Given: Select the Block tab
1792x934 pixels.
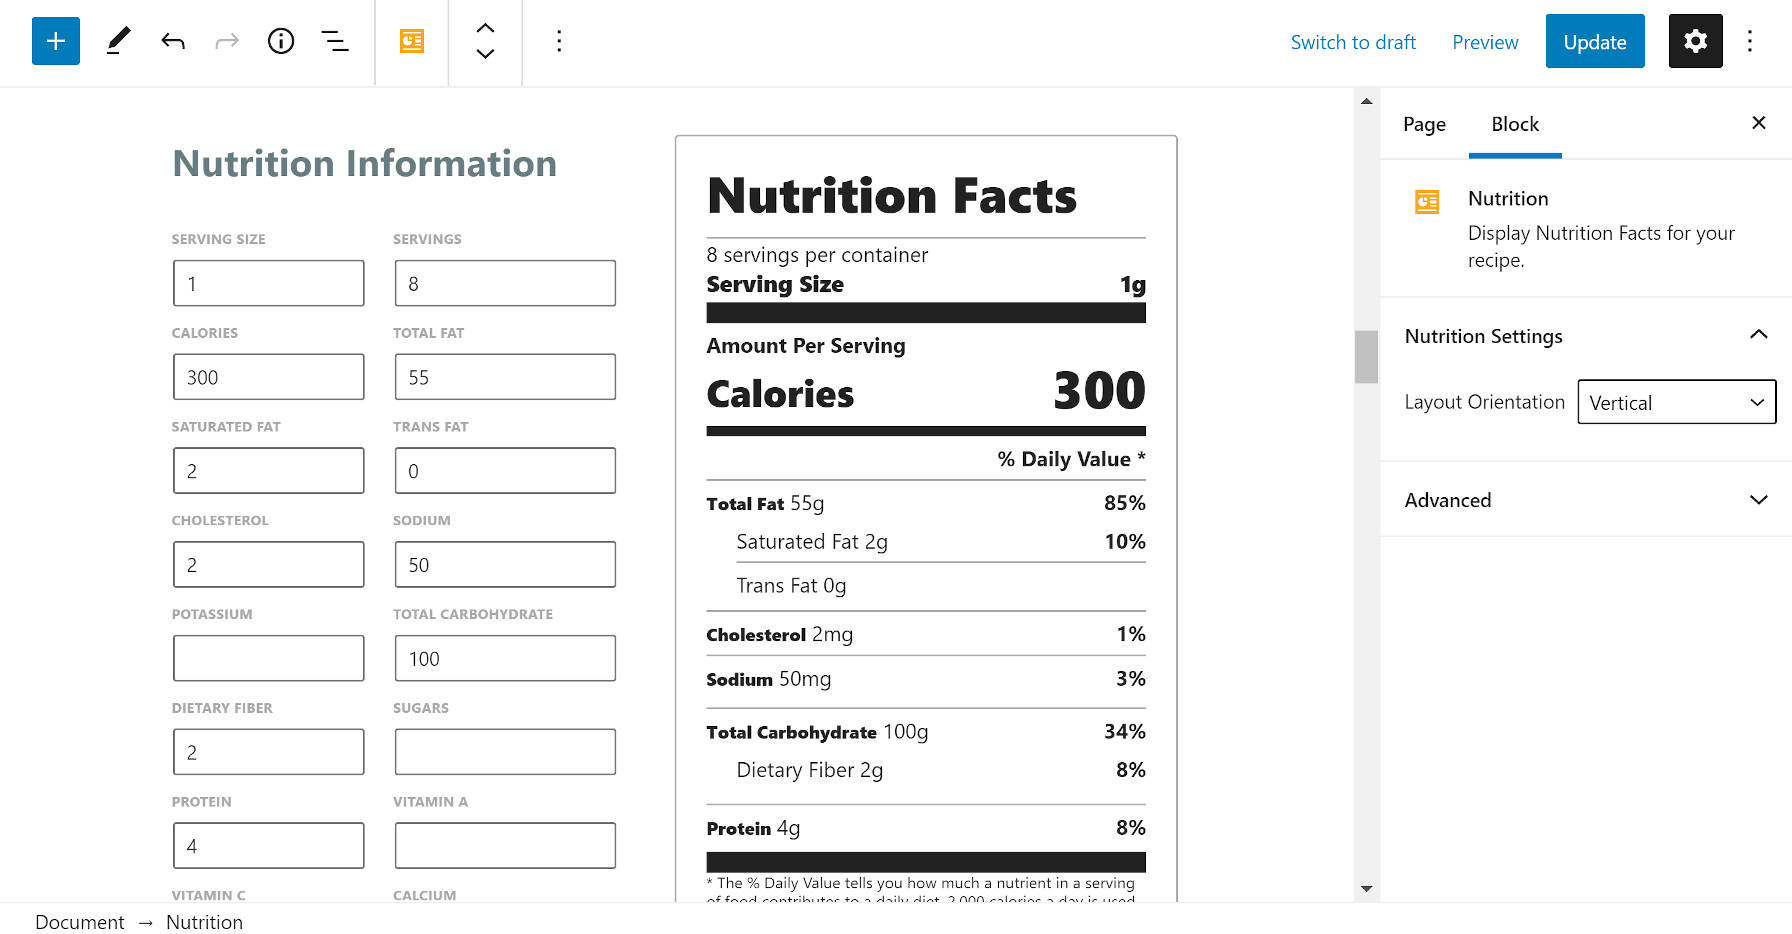Looking at the screenshot, I should coord(1514,123).
